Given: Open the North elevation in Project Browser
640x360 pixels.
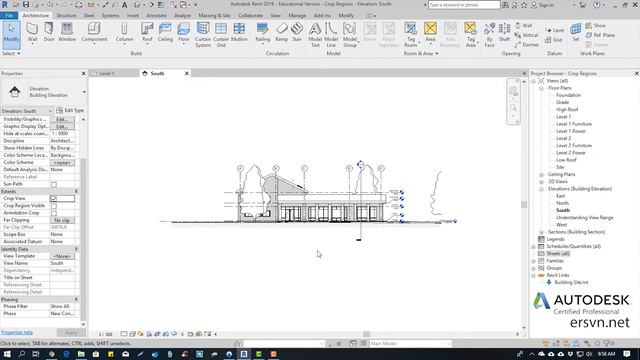Looking at the screenshot, I should 562,203.
